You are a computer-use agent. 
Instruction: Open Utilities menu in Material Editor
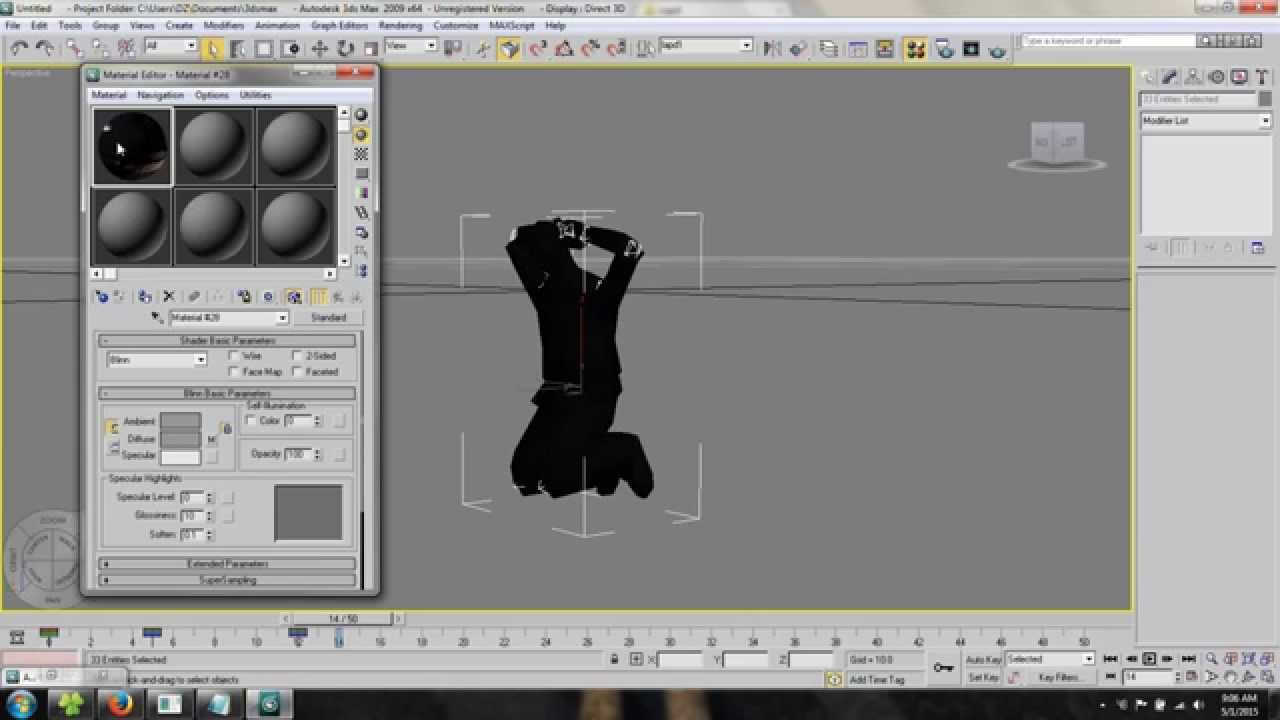click(x=255, y=95)
